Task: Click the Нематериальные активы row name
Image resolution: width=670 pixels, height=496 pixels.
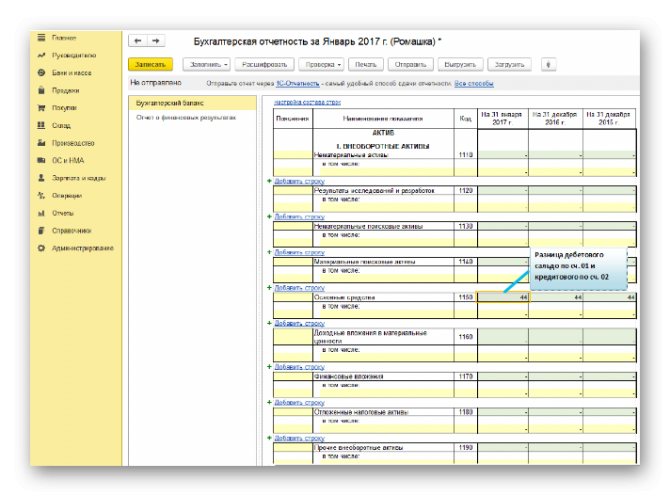Action: (x=351, y=155)
